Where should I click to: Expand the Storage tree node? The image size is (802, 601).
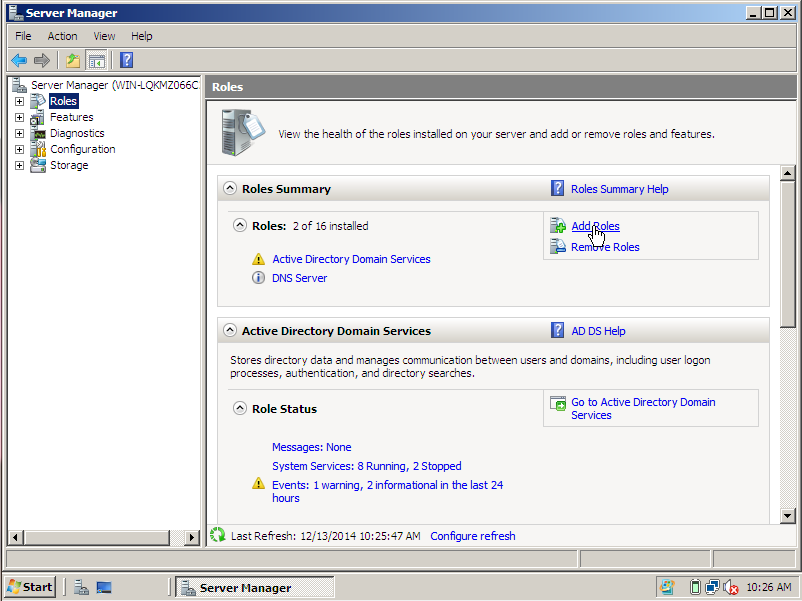(19, 165)
